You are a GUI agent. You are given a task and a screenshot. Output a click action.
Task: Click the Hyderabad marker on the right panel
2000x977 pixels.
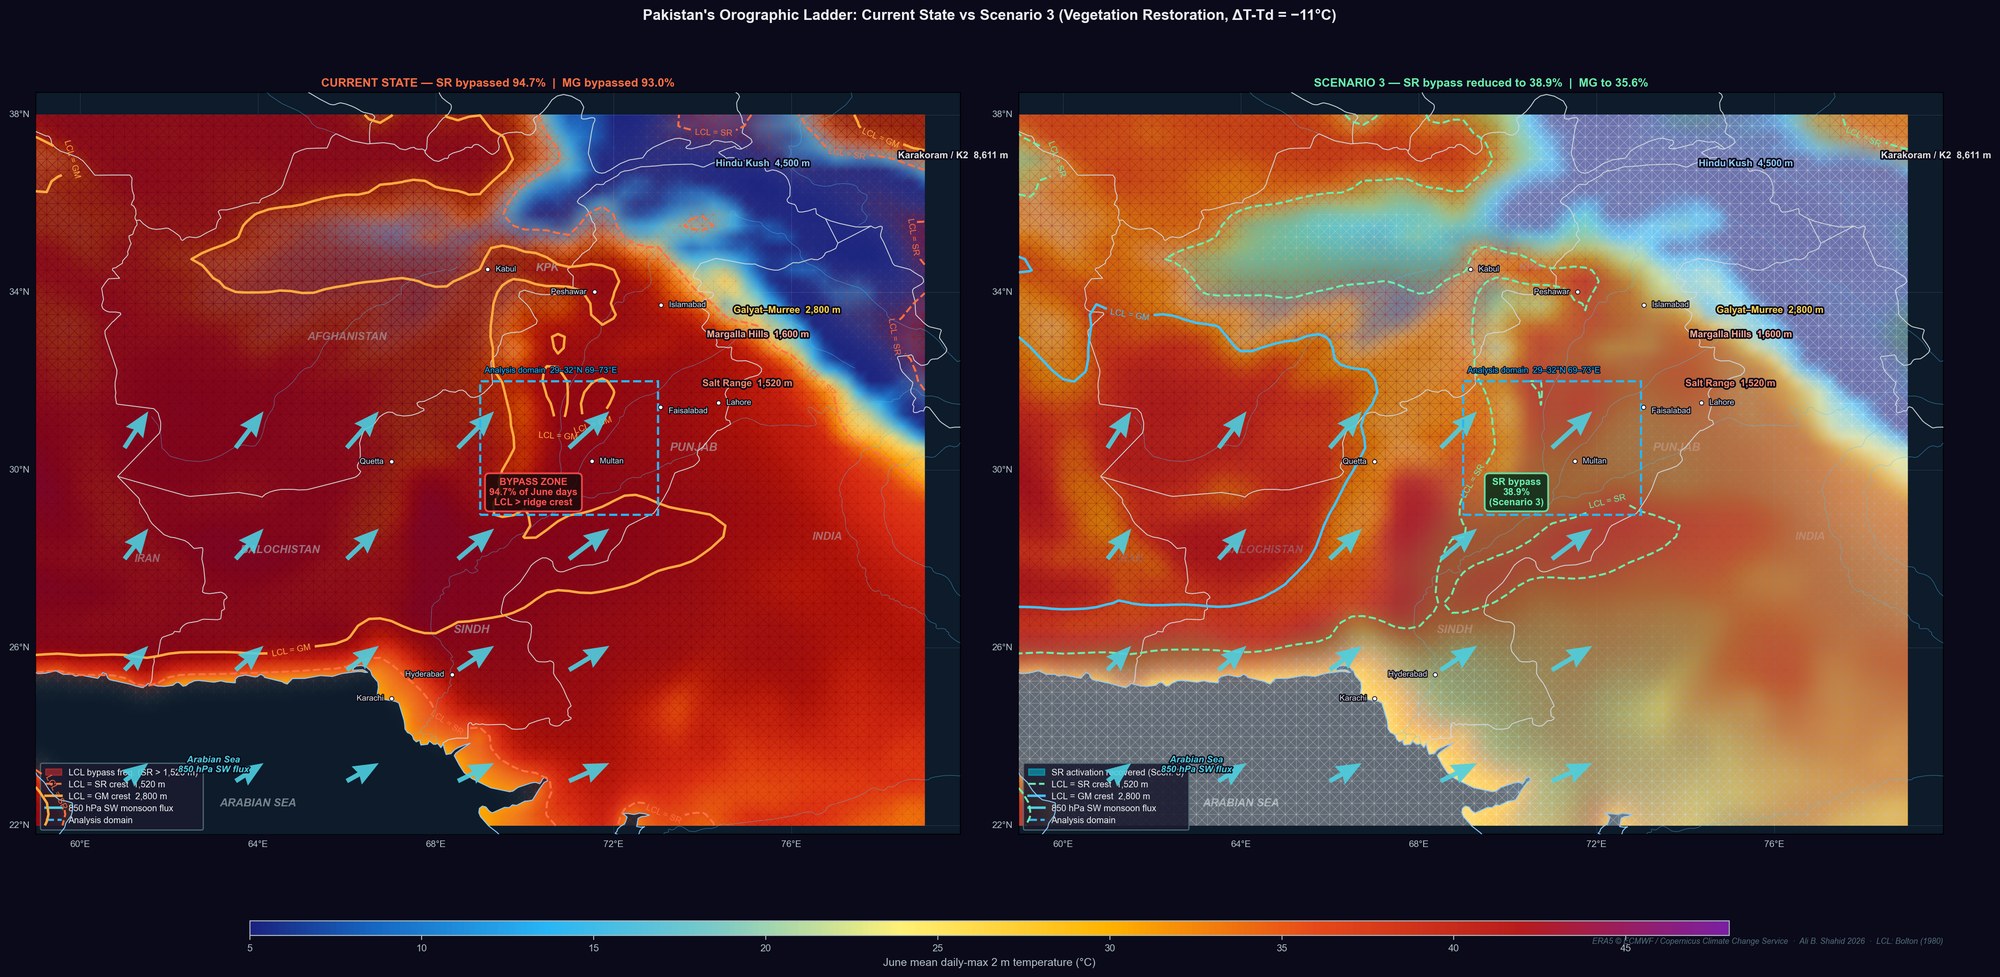pos(1437,675)
